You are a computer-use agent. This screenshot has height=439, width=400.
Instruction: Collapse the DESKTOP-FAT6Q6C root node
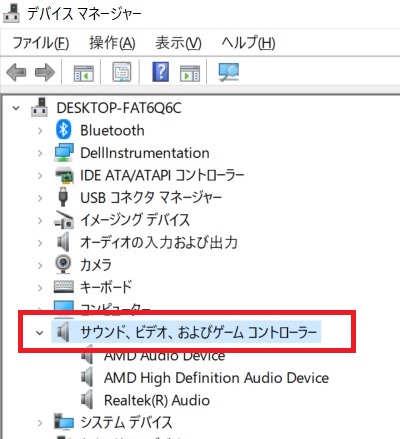(x=16, y=108)
